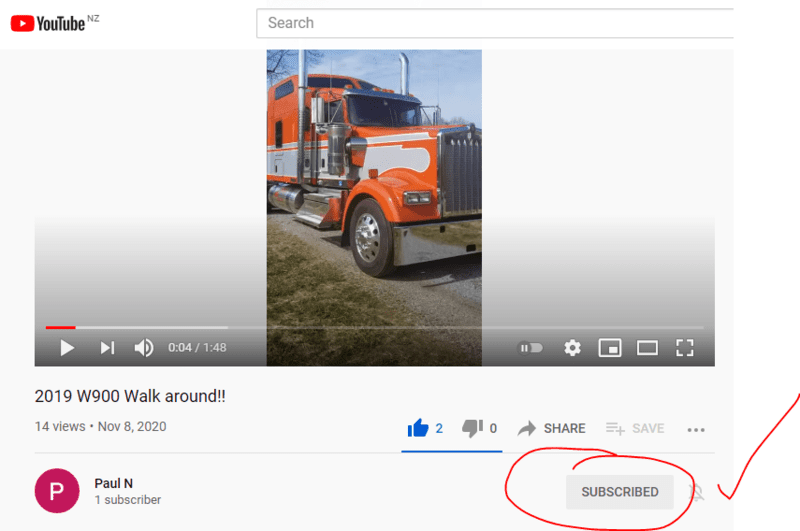Enter full screen mode
This screenshot has width=800, height=531.
point(685,348)
